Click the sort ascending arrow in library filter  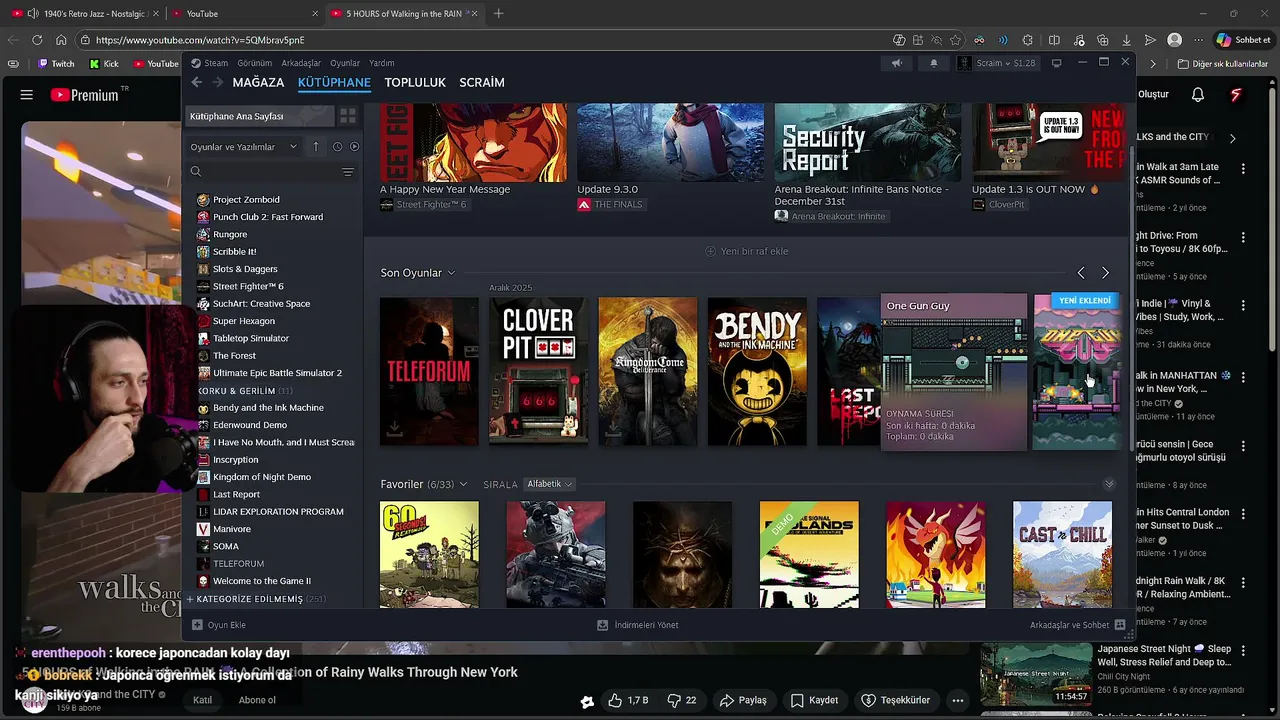316,146
